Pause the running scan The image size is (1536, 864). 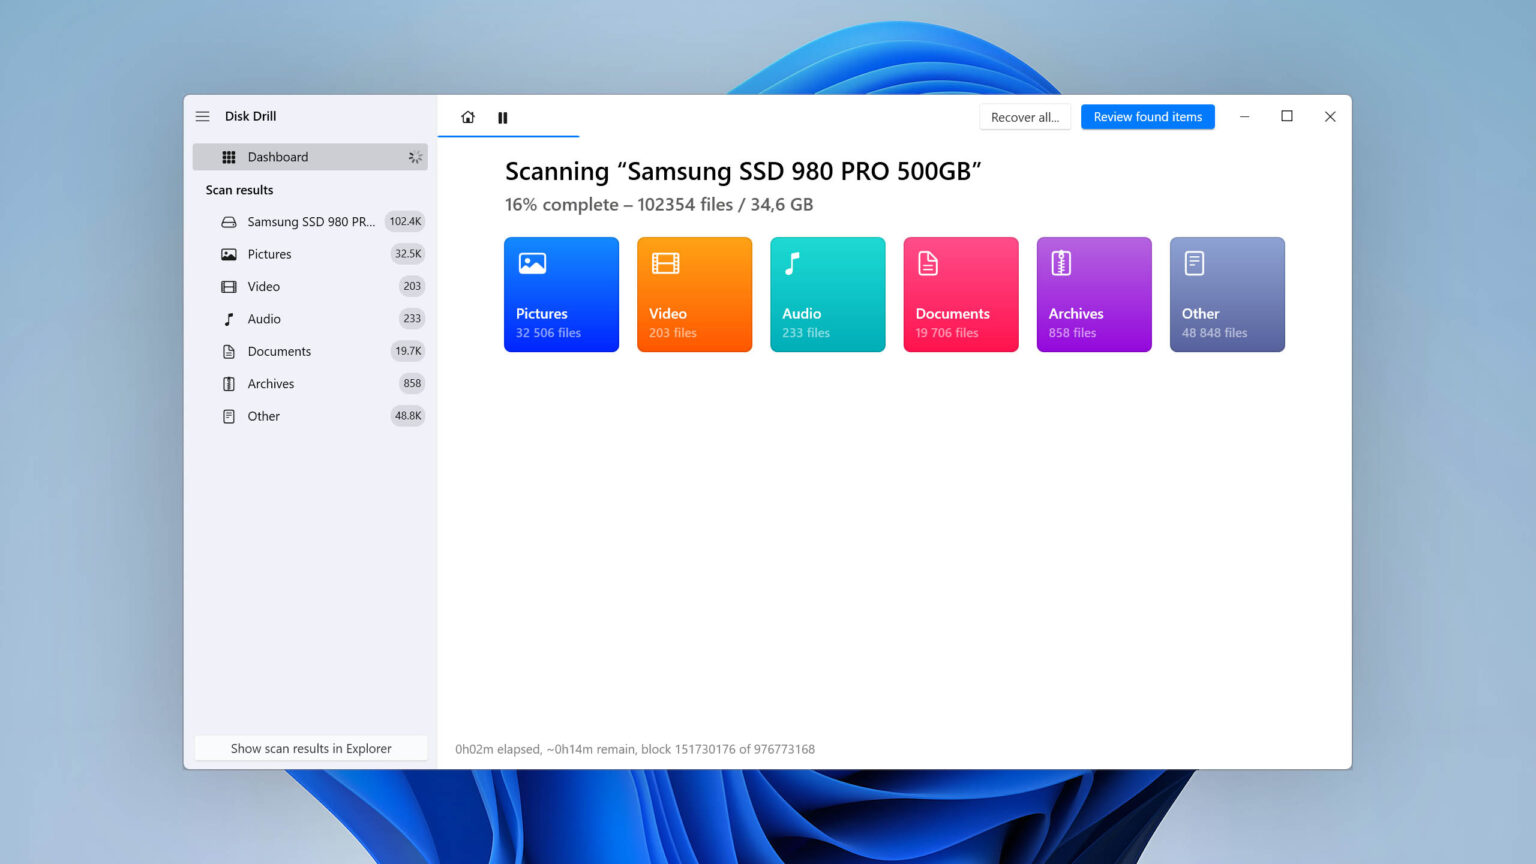point(504,117)
